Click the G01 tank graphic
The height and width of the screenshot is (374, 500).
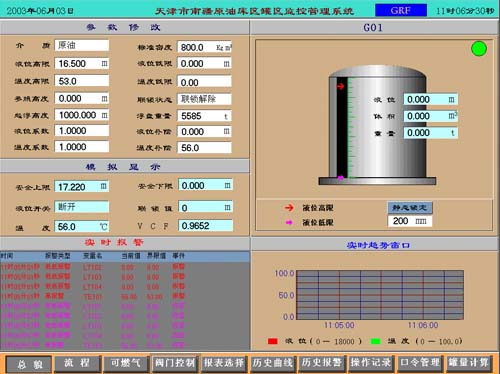tap(377, 125)
